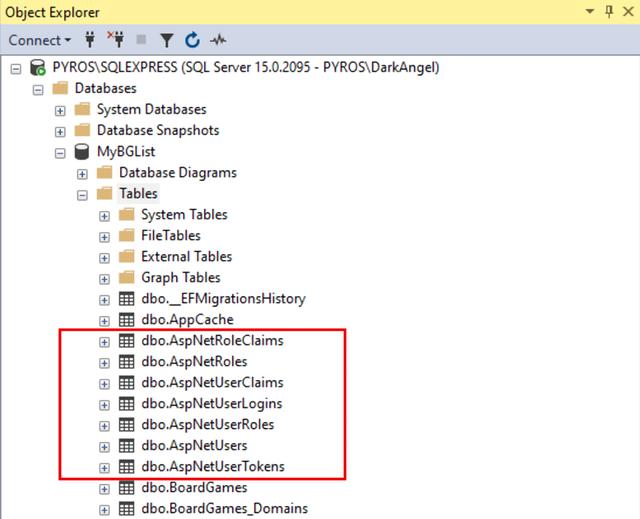Expand the dbo.__EFMigrationsHistory table
Image resolution: width=640 pixels, height=519 pixels.
pos(104,300)
